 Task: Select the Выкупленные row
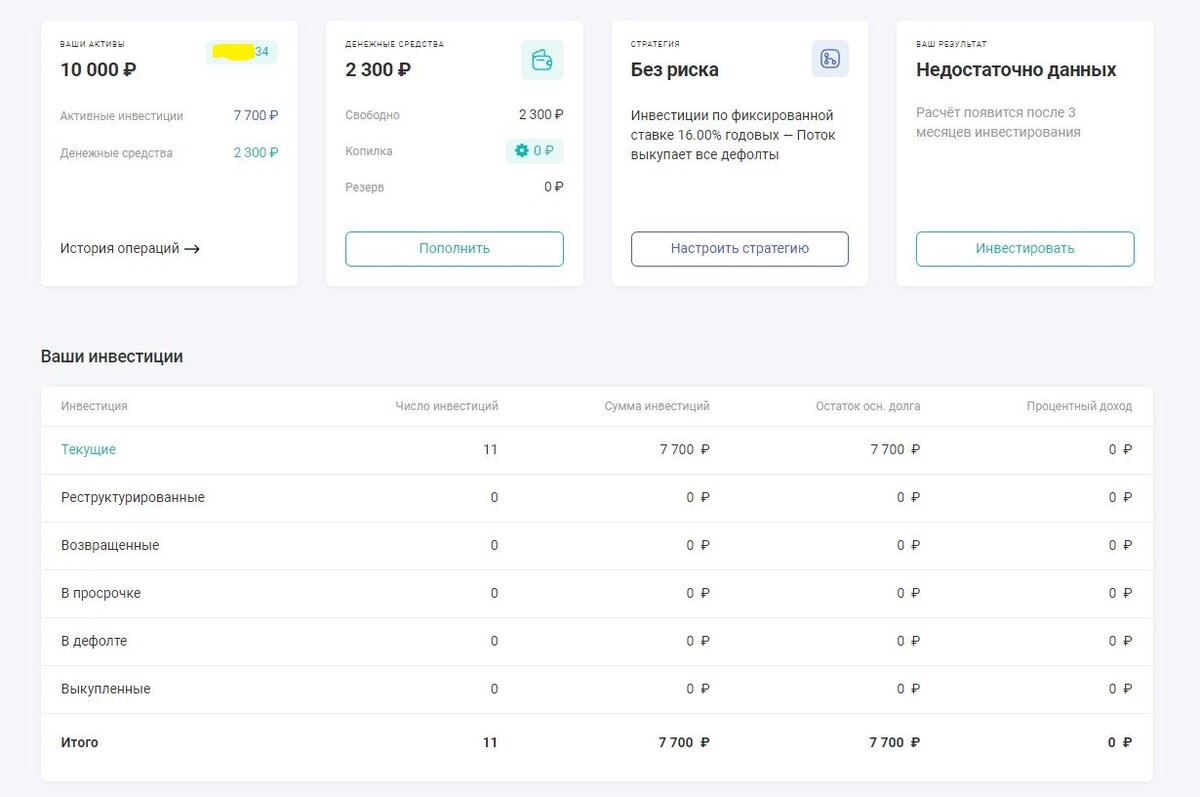click(x=597, y=690)
